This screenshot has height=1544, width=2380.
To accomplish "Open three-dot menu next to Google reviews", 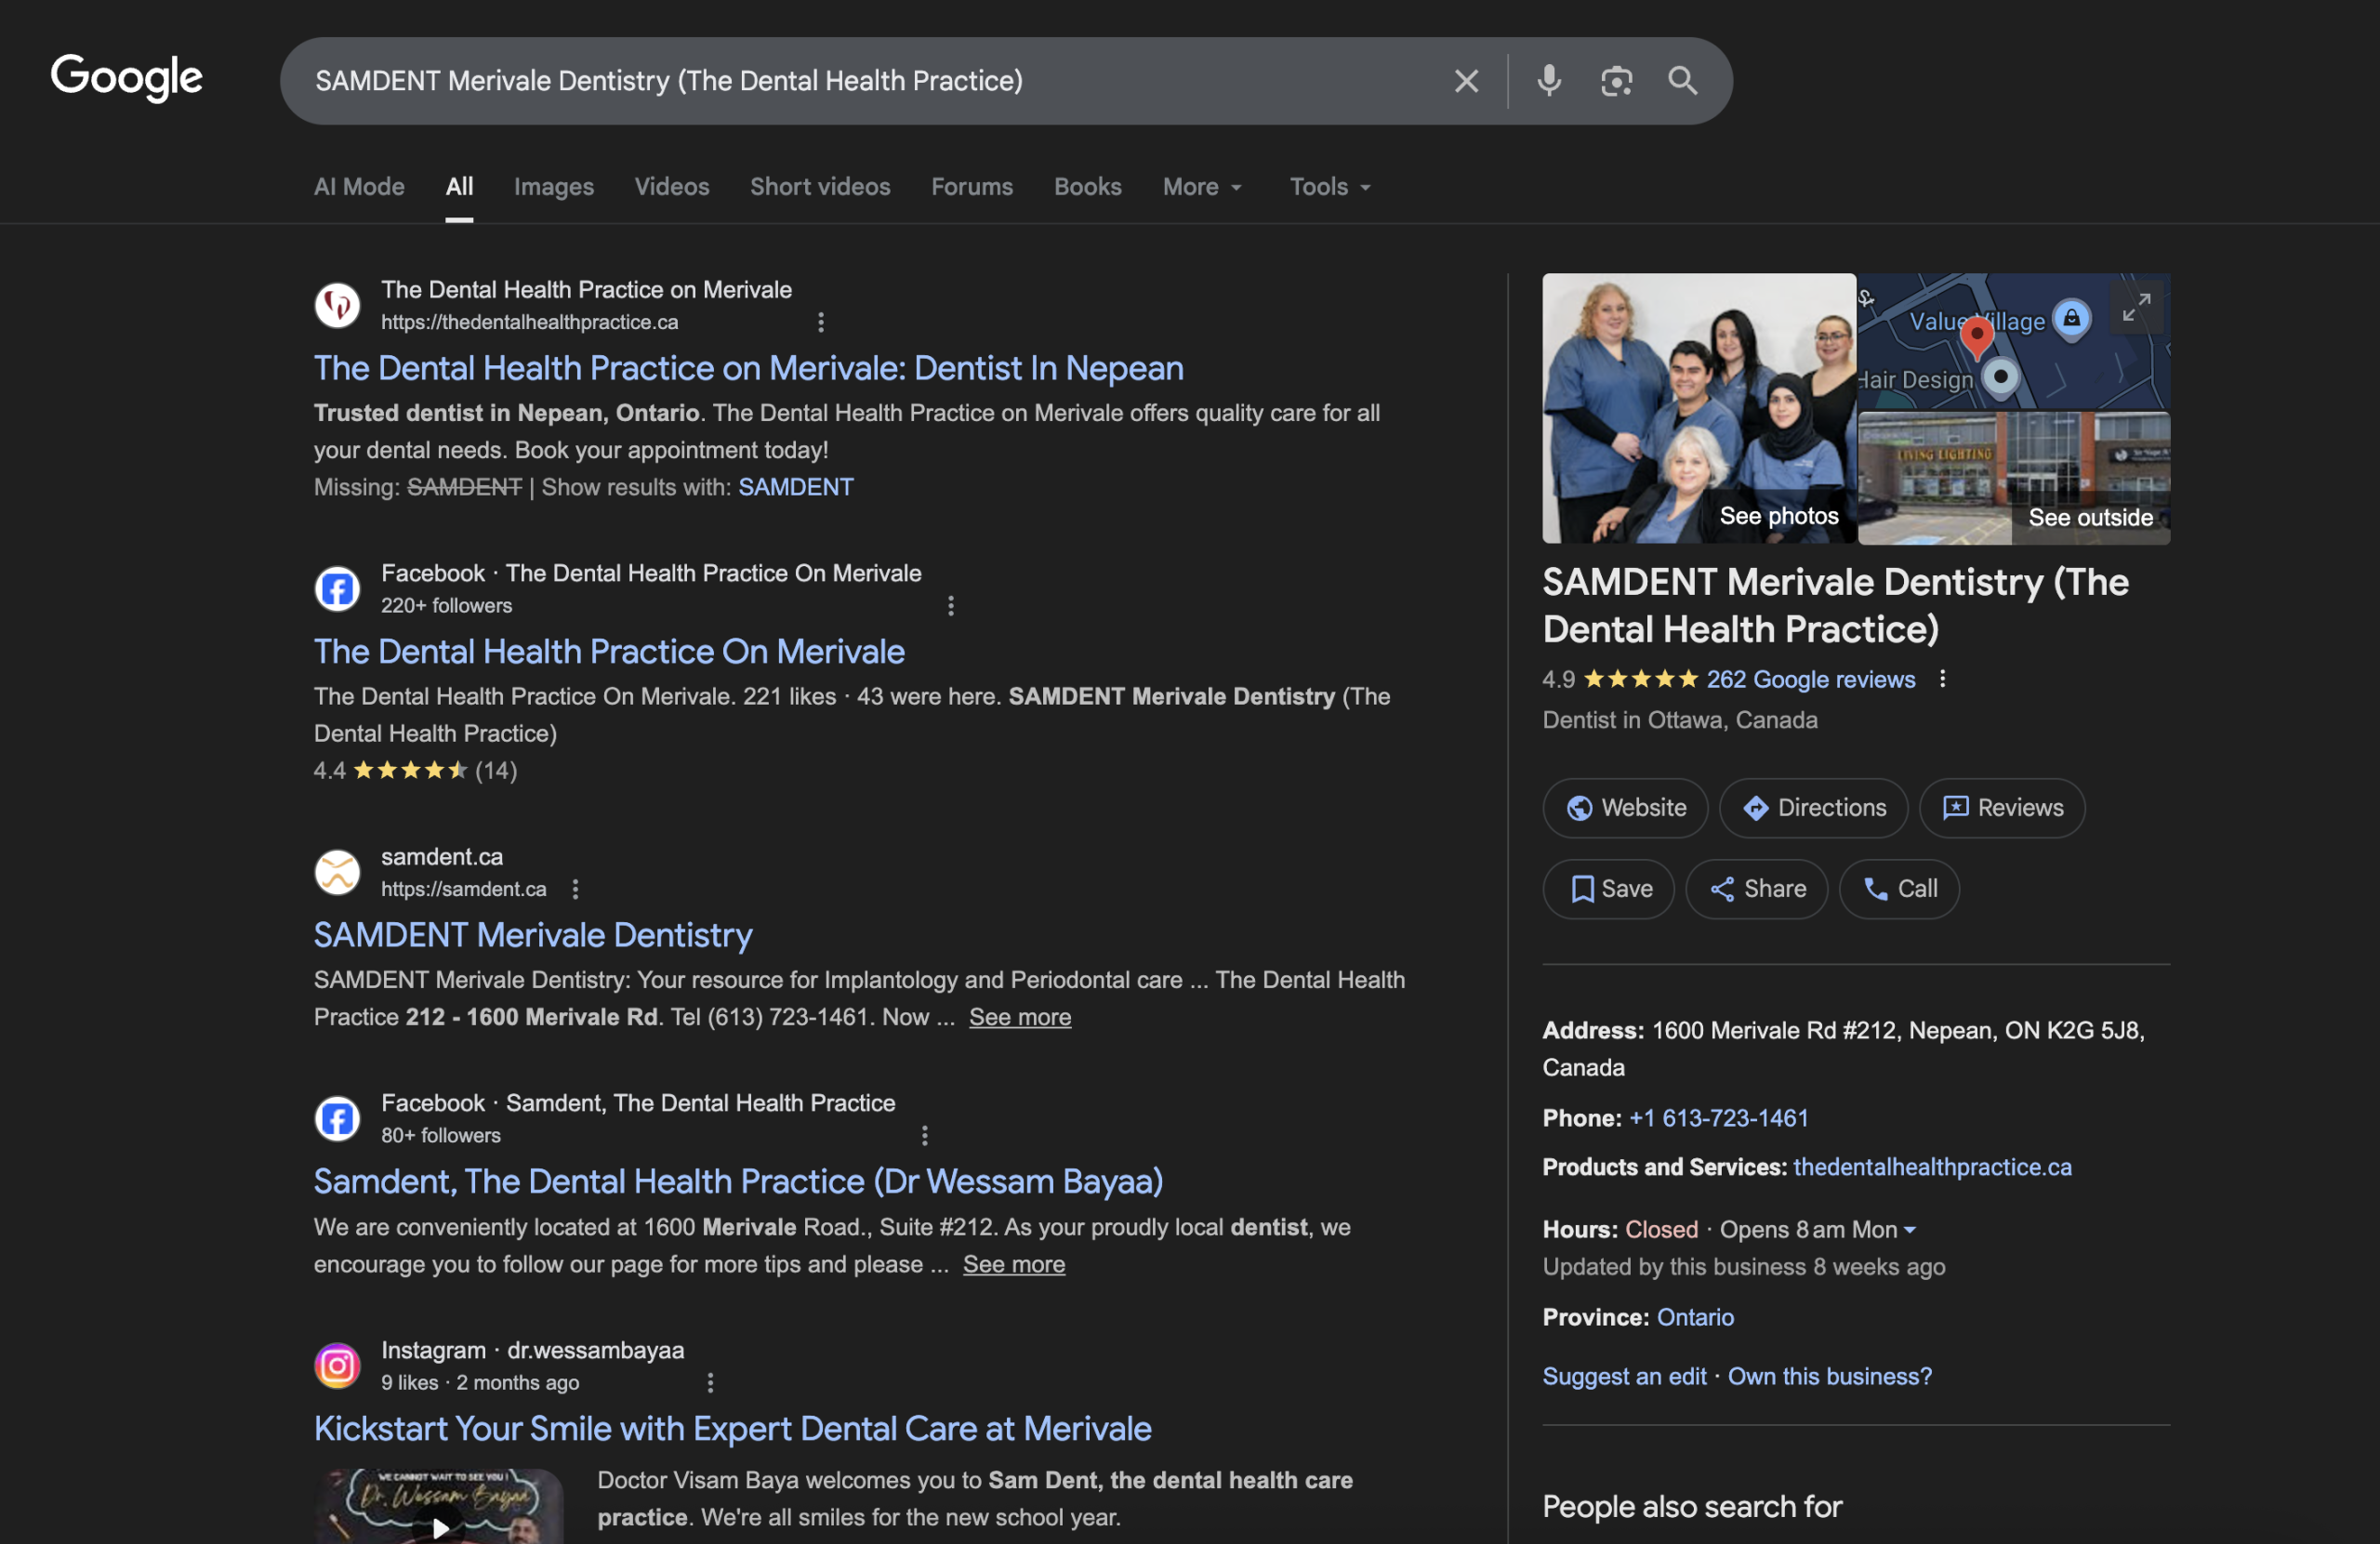I will 1944,678.
